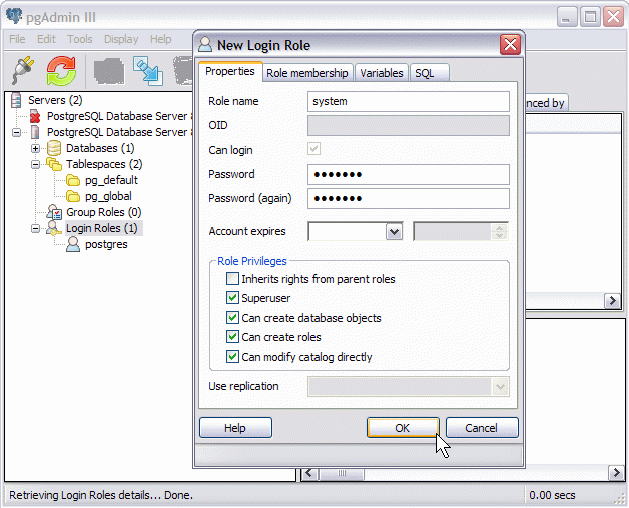Screen dimensions: 629x508
Task: Uncheck Can modify catalog directly
Action: [232, 356]
